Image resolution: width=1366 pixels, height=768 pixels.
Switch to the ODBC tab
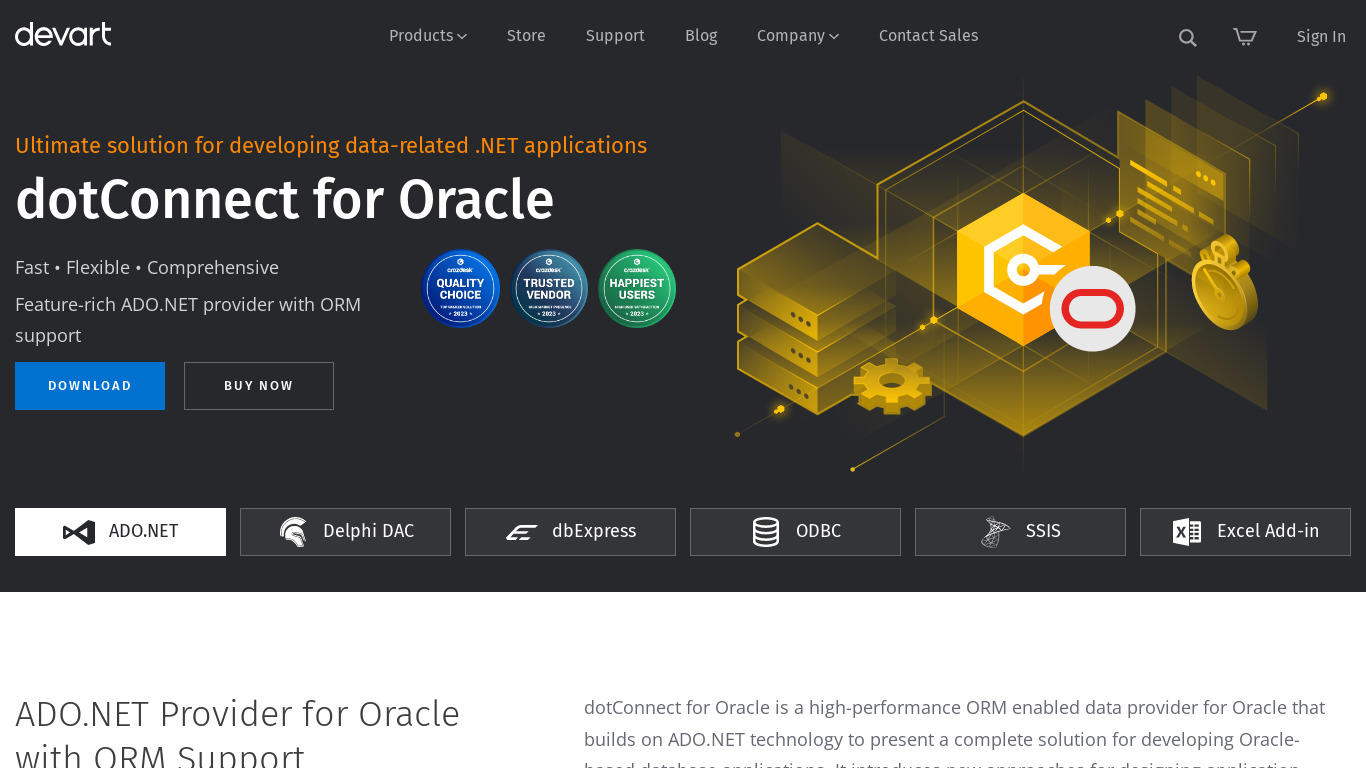795,532
